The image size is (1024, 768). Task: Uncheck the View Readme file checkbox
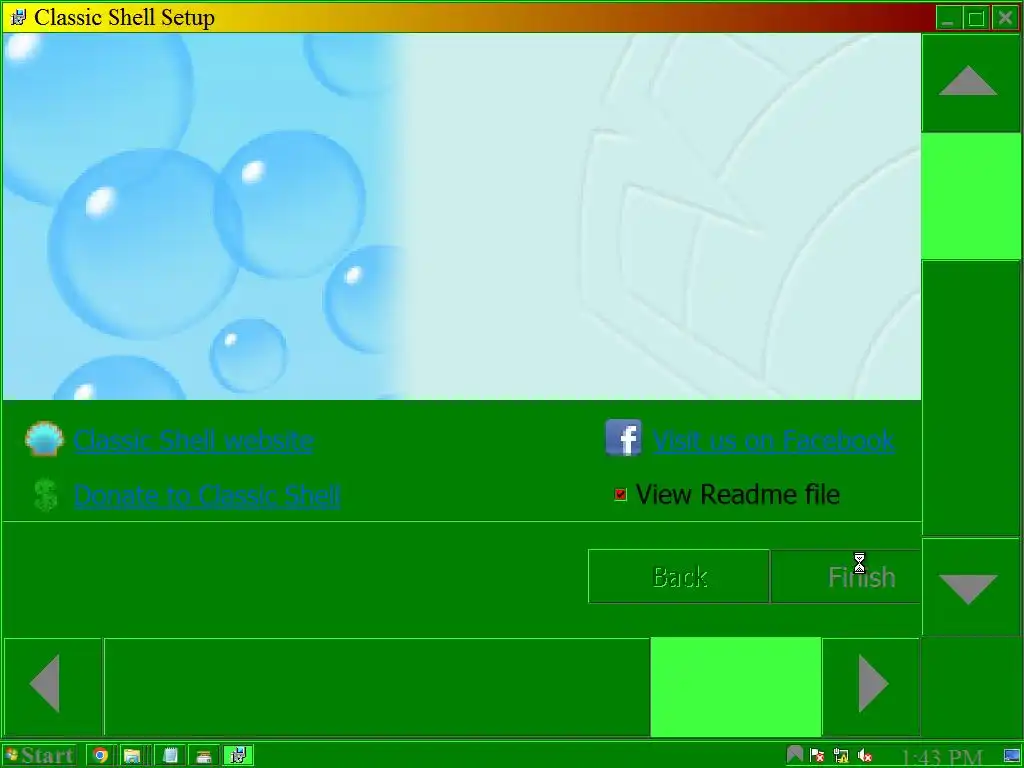click(620, 494)
